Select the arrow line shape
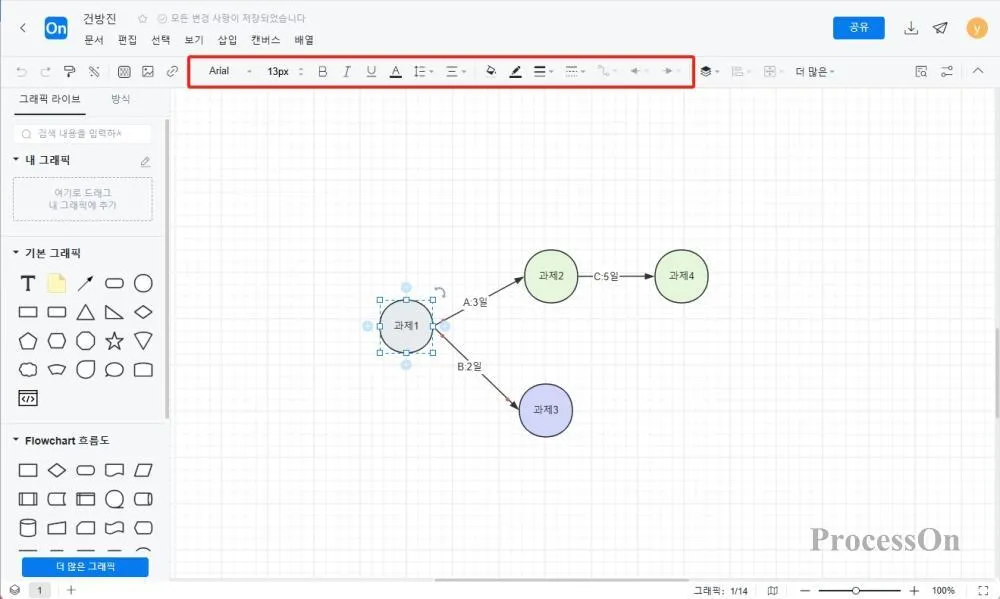Viewport: 1000px width, 599px height. click(85, 283)
